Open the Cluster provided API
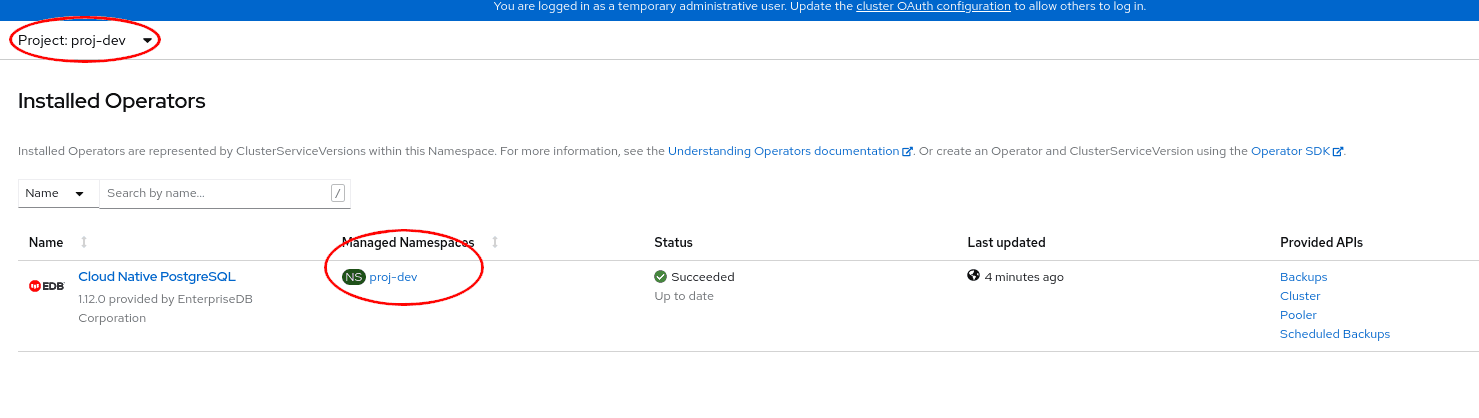 pyautogui.click(x=1300, y=296)
